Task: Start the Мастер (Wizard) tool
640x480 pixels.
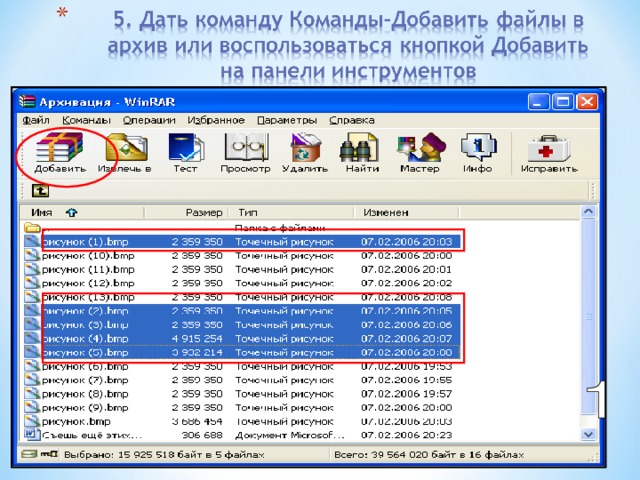Action: coord(419,152)
